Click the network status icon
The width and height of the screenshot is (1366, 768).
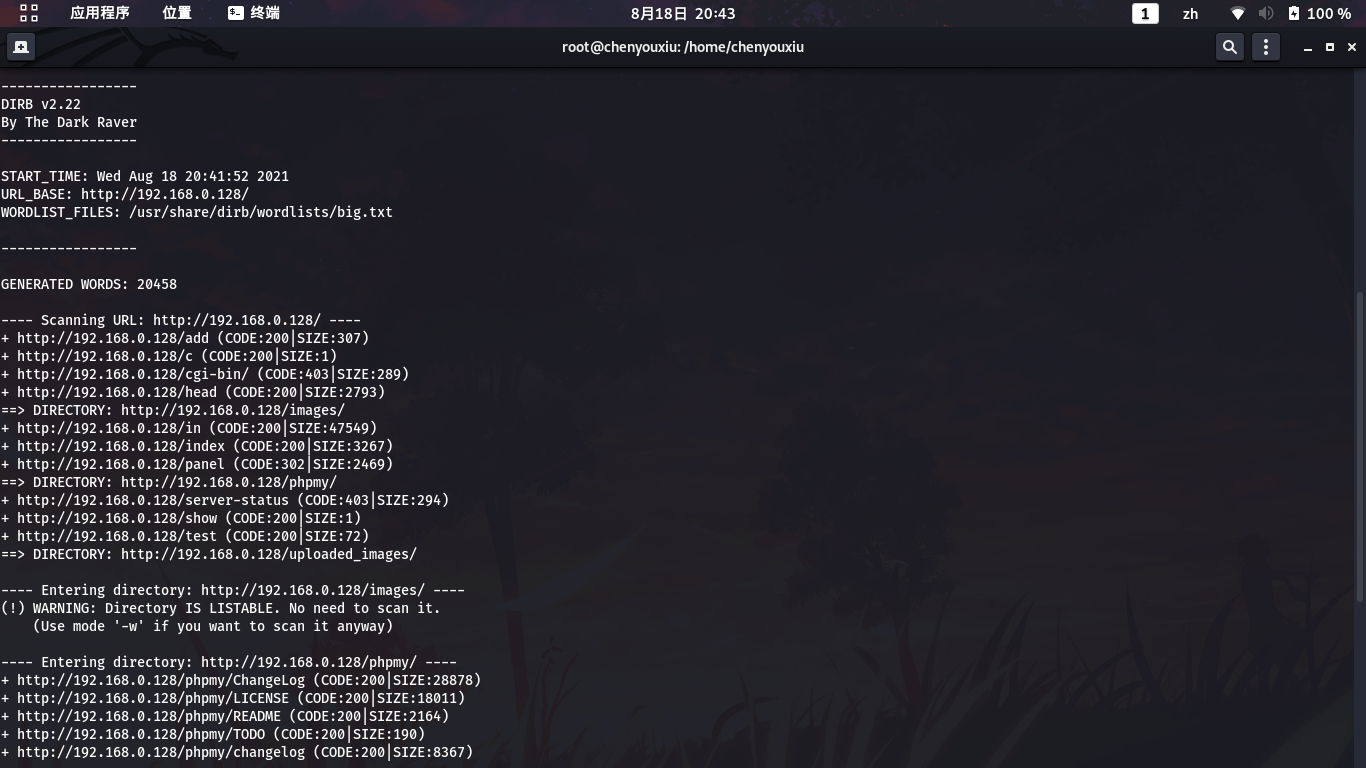[x=1238, y=13]
